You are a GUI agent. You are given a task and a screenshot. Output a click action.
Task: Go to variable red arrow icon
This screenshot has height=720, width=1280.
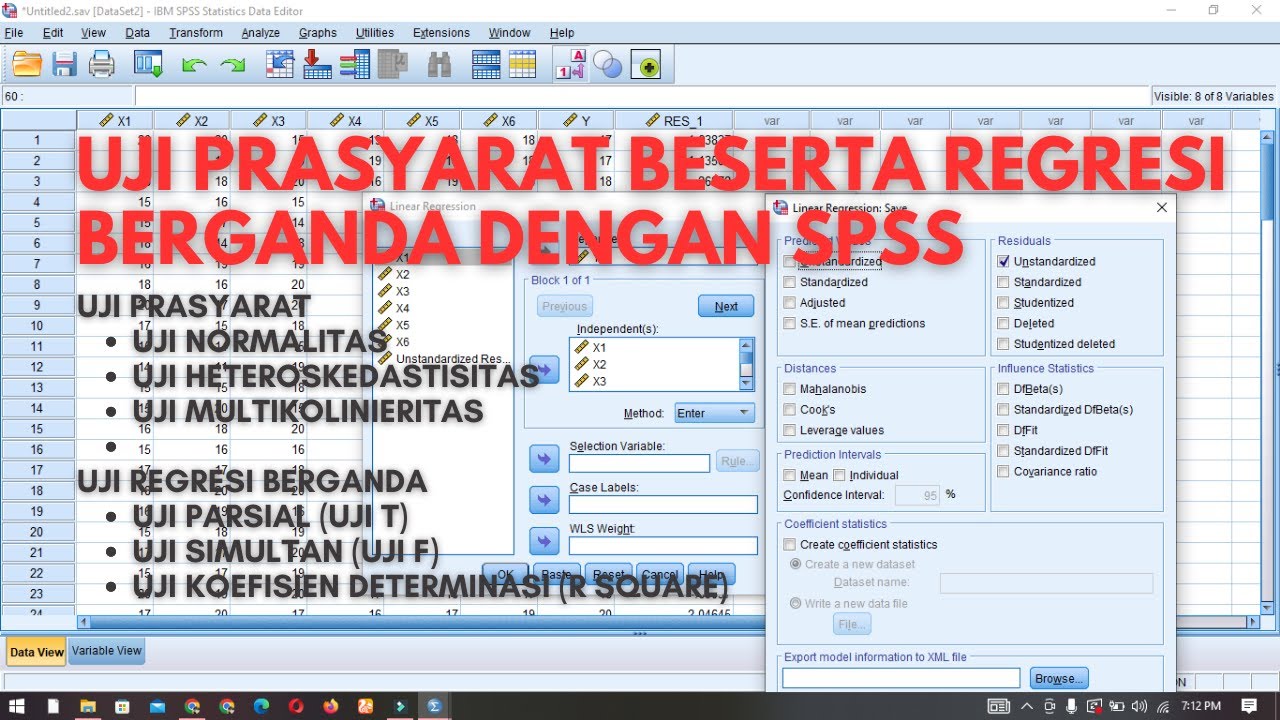click(x=317, y=65)
